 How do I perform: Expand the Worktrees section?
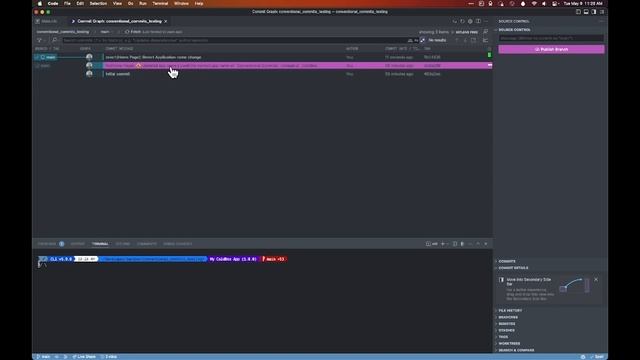509,343
